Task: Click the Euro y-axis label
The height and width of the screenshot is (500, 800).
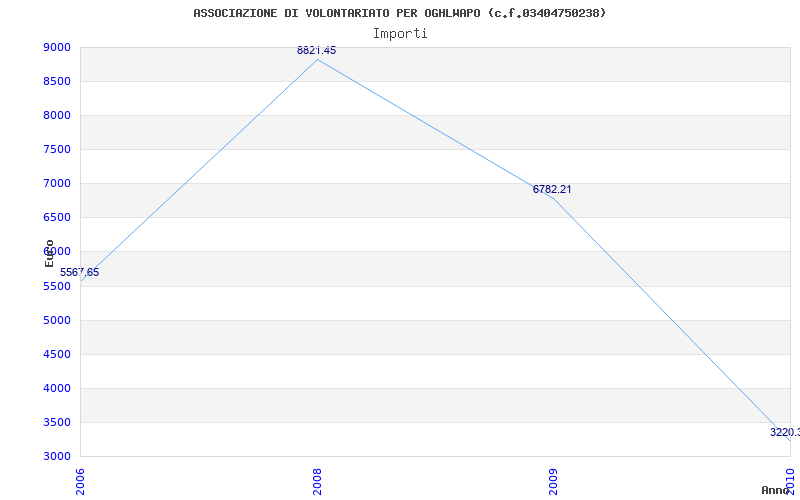Action: [x=49, y=253]
